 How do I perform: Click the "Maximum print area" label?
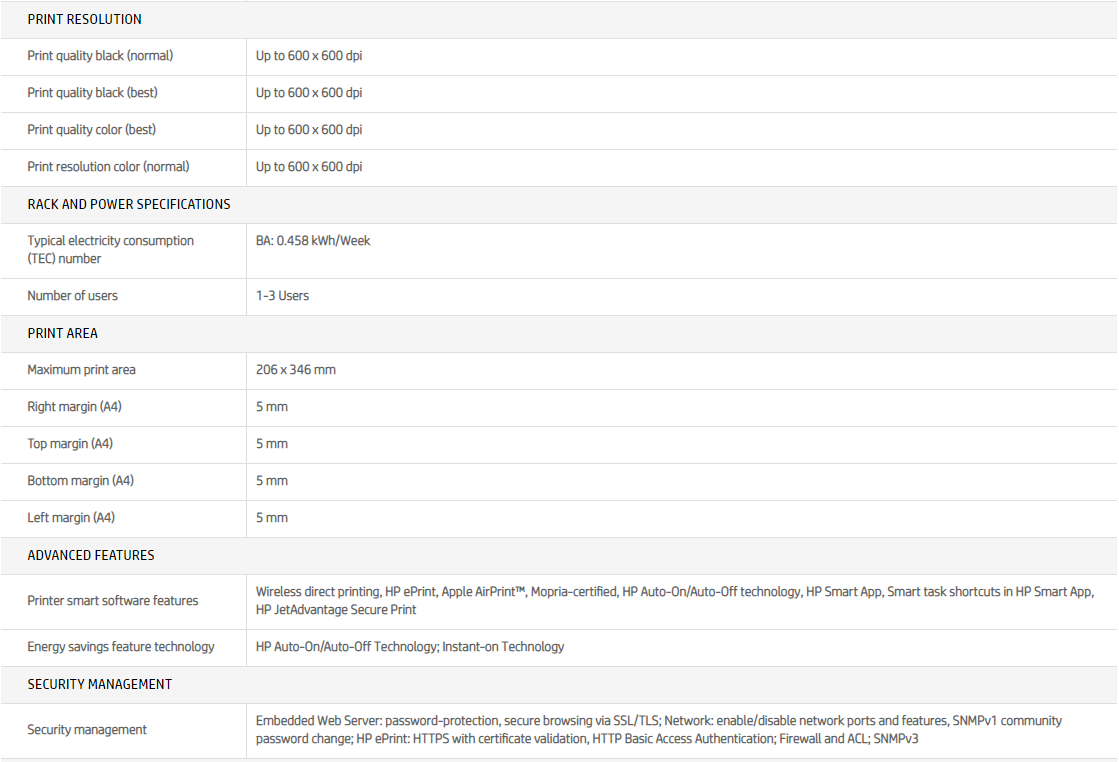[x=81, y=370]
